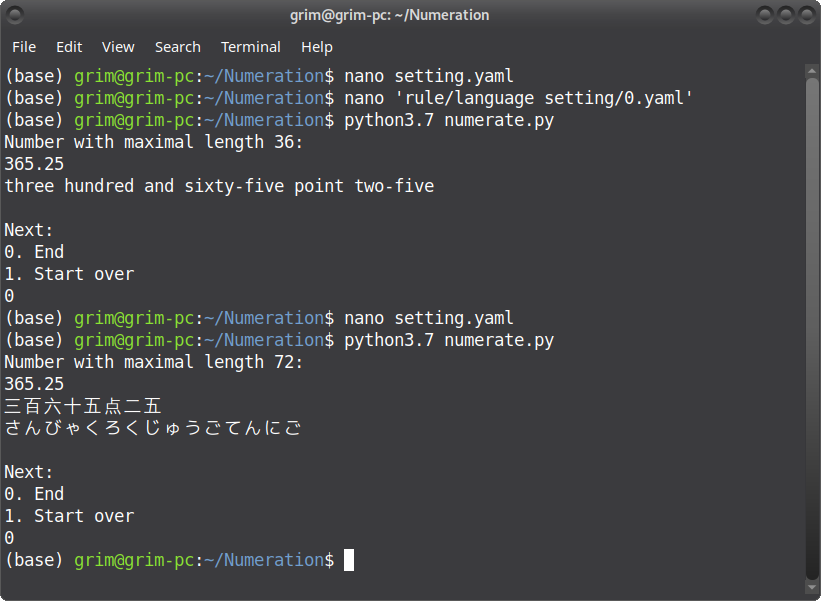
Task: Click the window title 'grim@grim-pc: ~/Numeration'
Action: [390, 15]
